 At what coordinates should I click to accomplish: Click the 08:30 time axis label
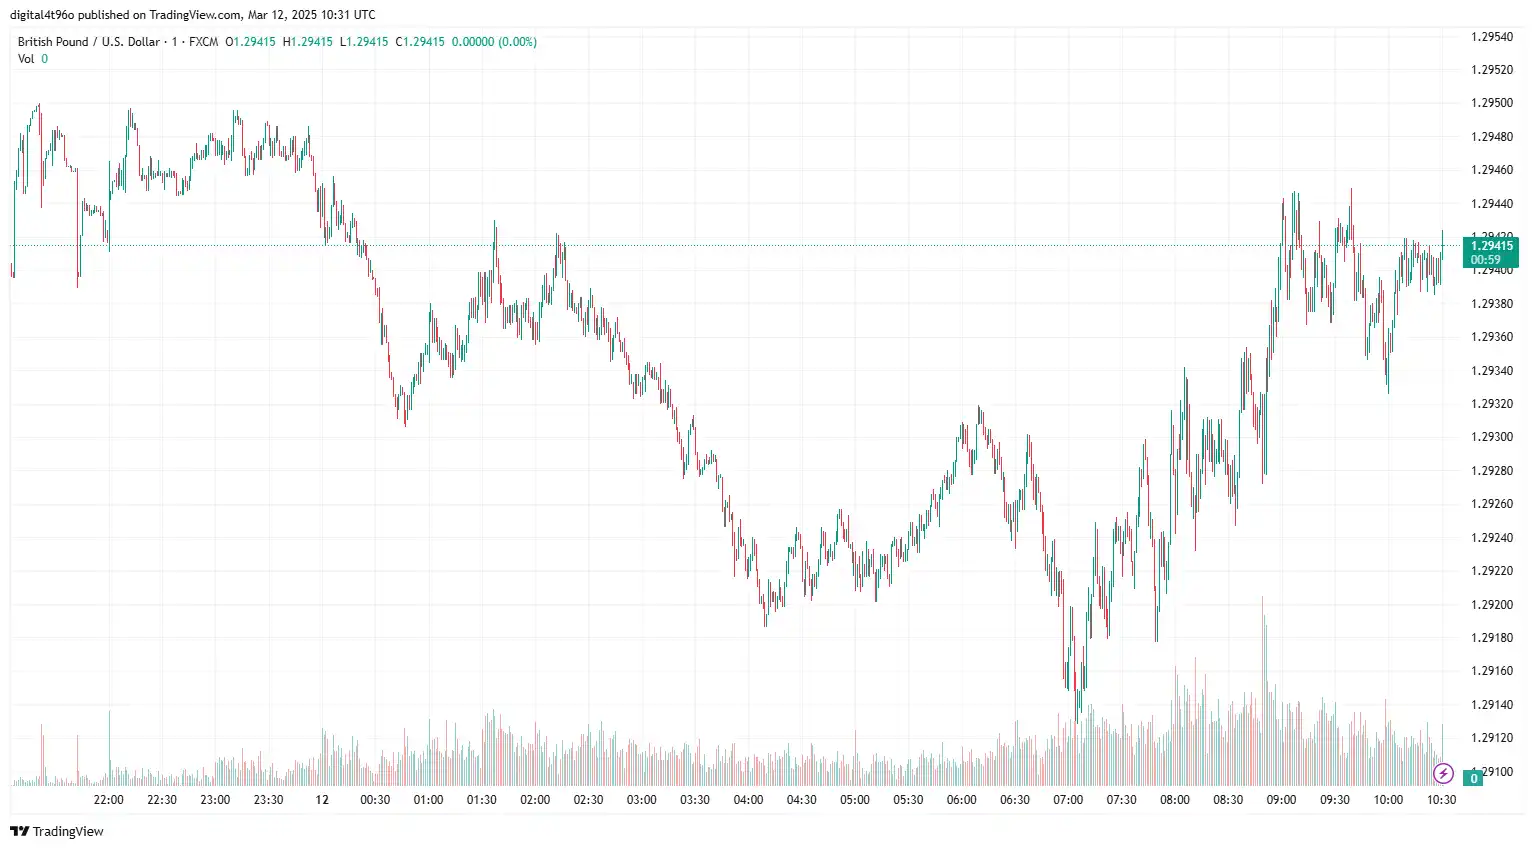click(x=1229, y=800)
